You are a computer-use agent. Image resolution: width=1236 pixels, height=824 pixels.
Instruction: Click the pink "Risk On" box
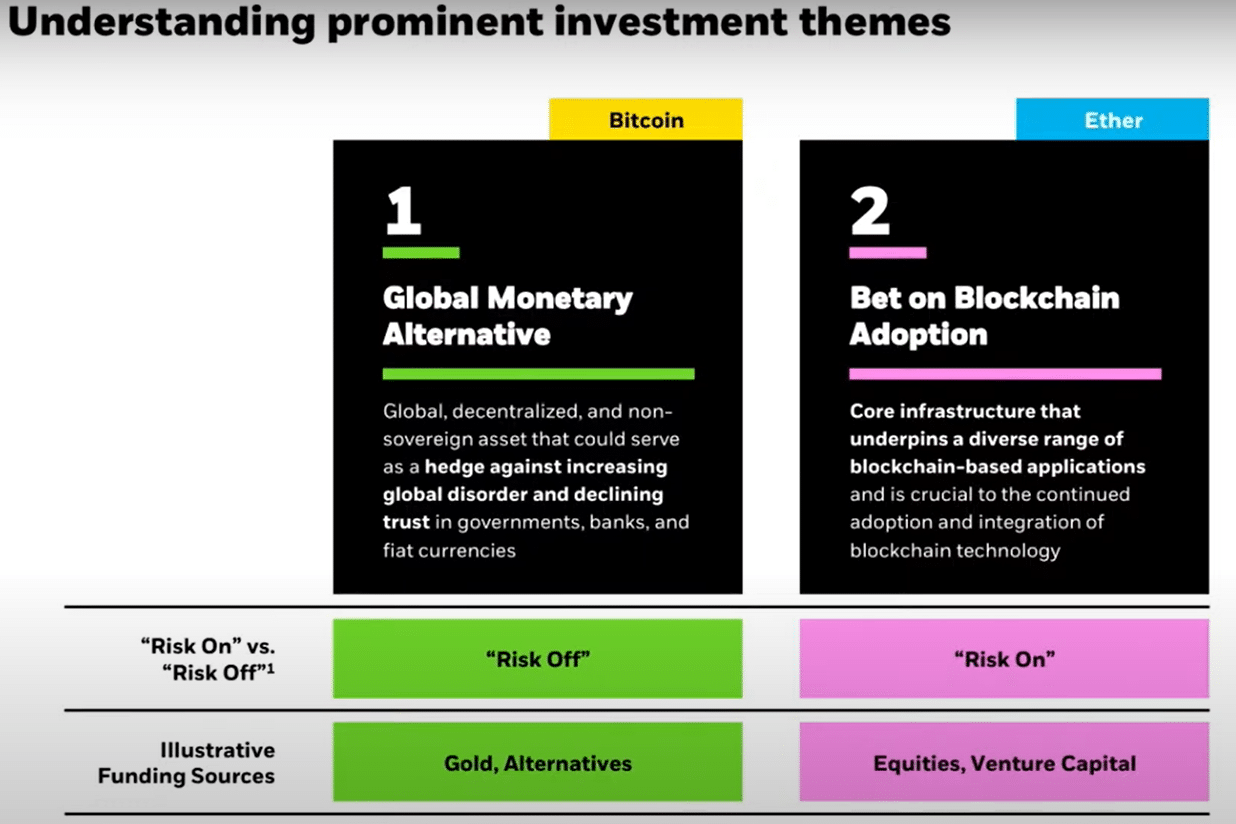pos(1004,658)
